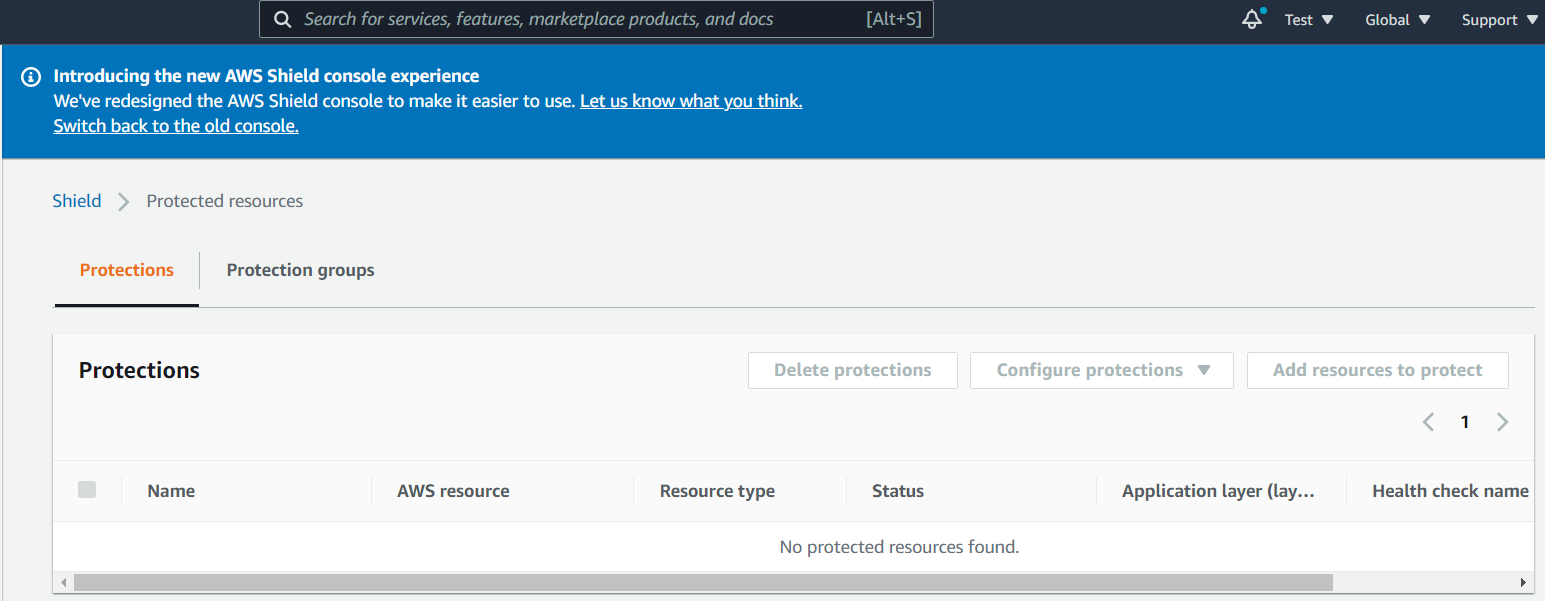Expand Configure protections dropdown button

point(1101,370)
